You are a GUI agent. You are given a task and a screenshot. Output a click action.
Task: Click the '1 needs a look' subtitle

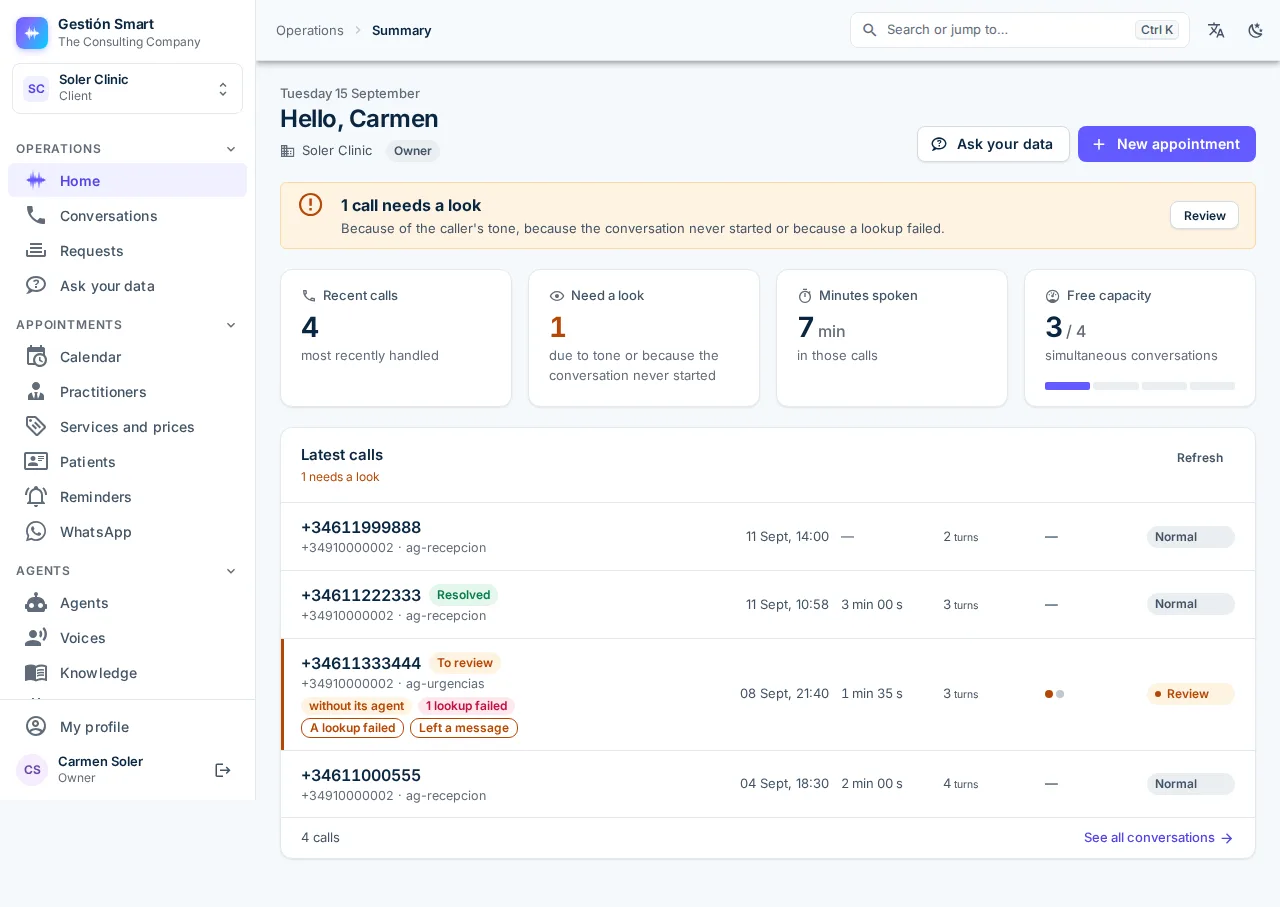coord(340,477)
